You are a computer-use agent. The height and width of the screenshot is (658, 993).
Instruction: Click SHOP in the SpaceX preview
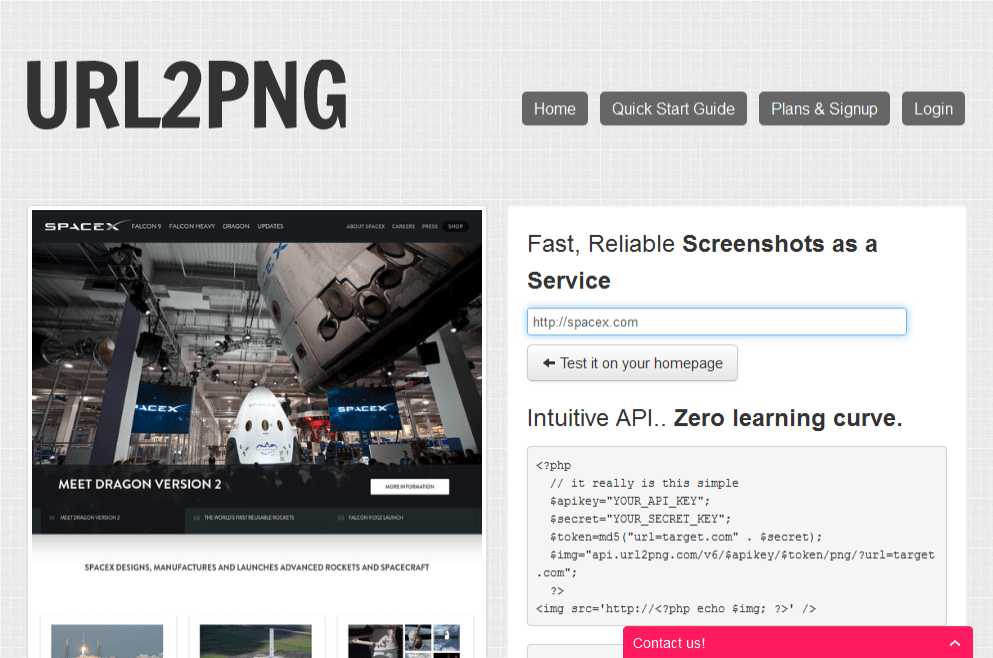455,226
